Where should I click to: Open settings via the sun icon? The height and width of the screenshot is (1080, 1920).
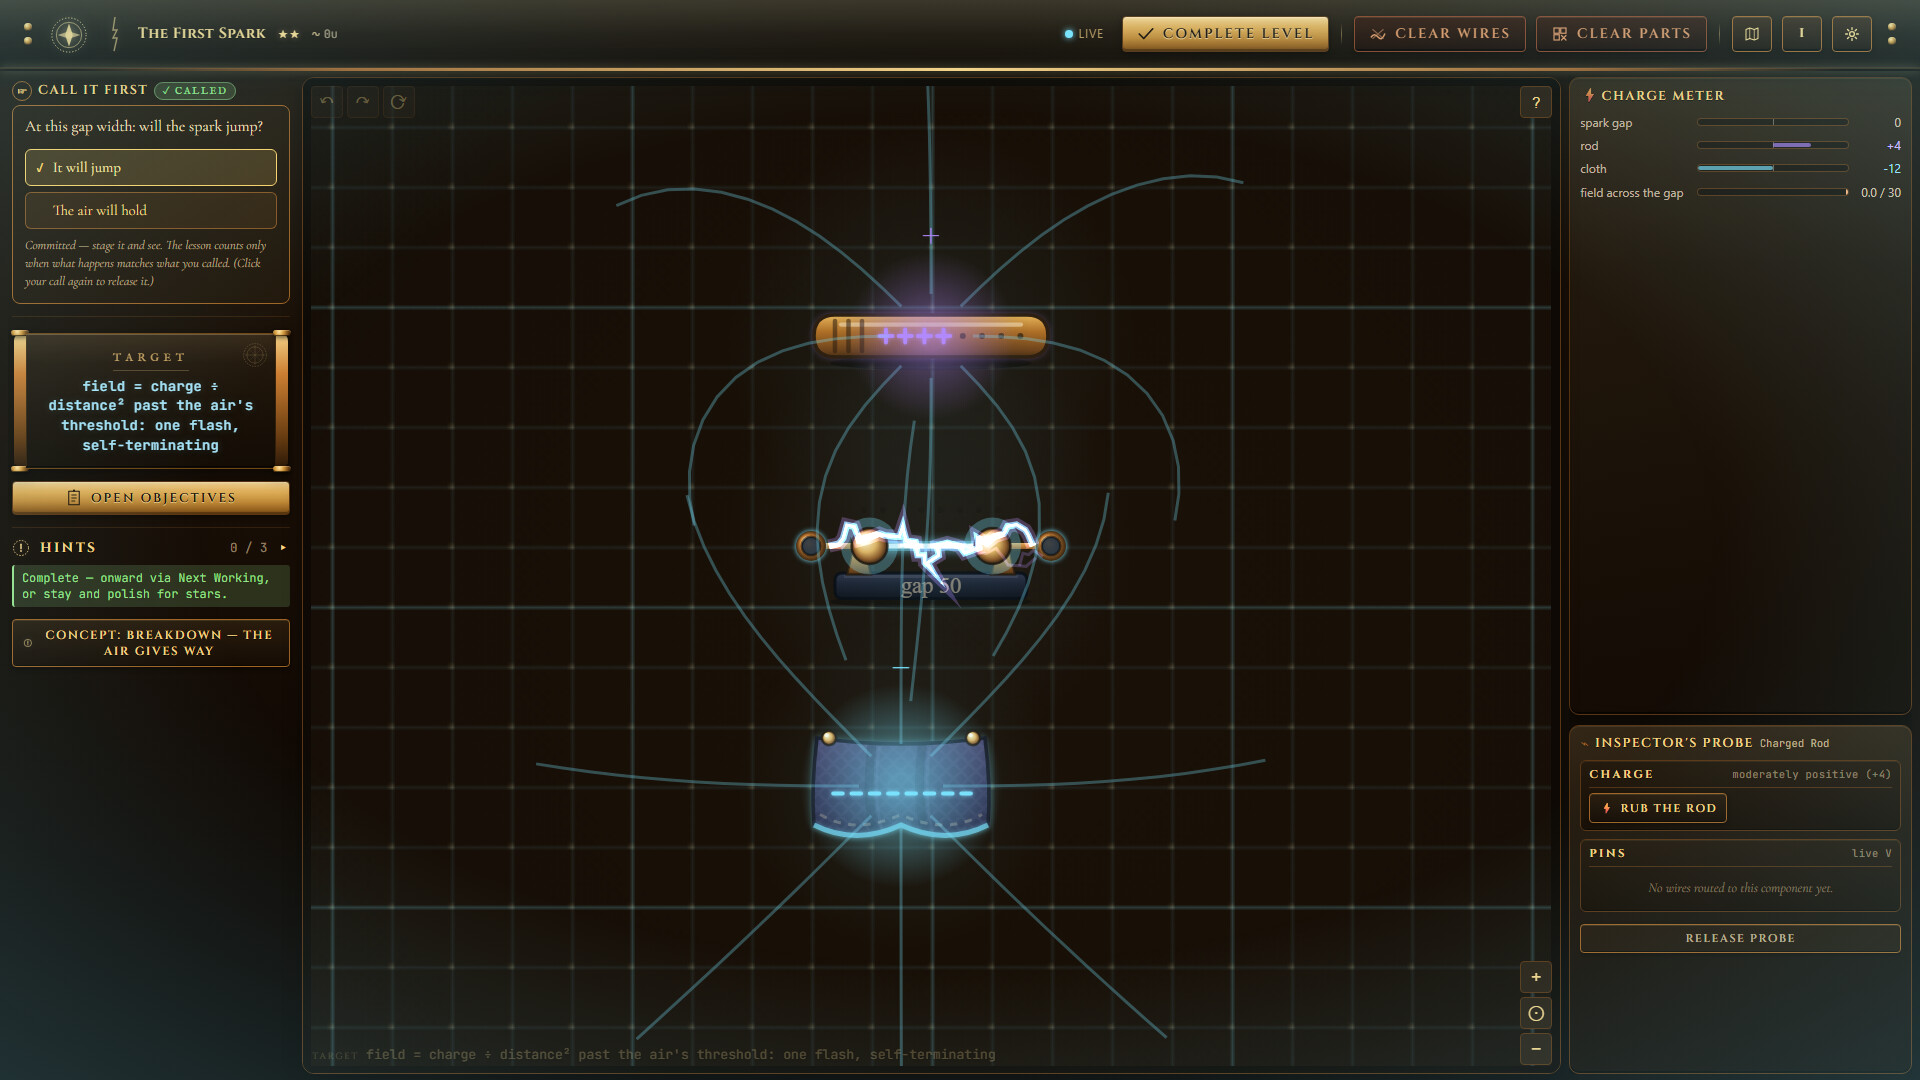(x=1852, y=34)
